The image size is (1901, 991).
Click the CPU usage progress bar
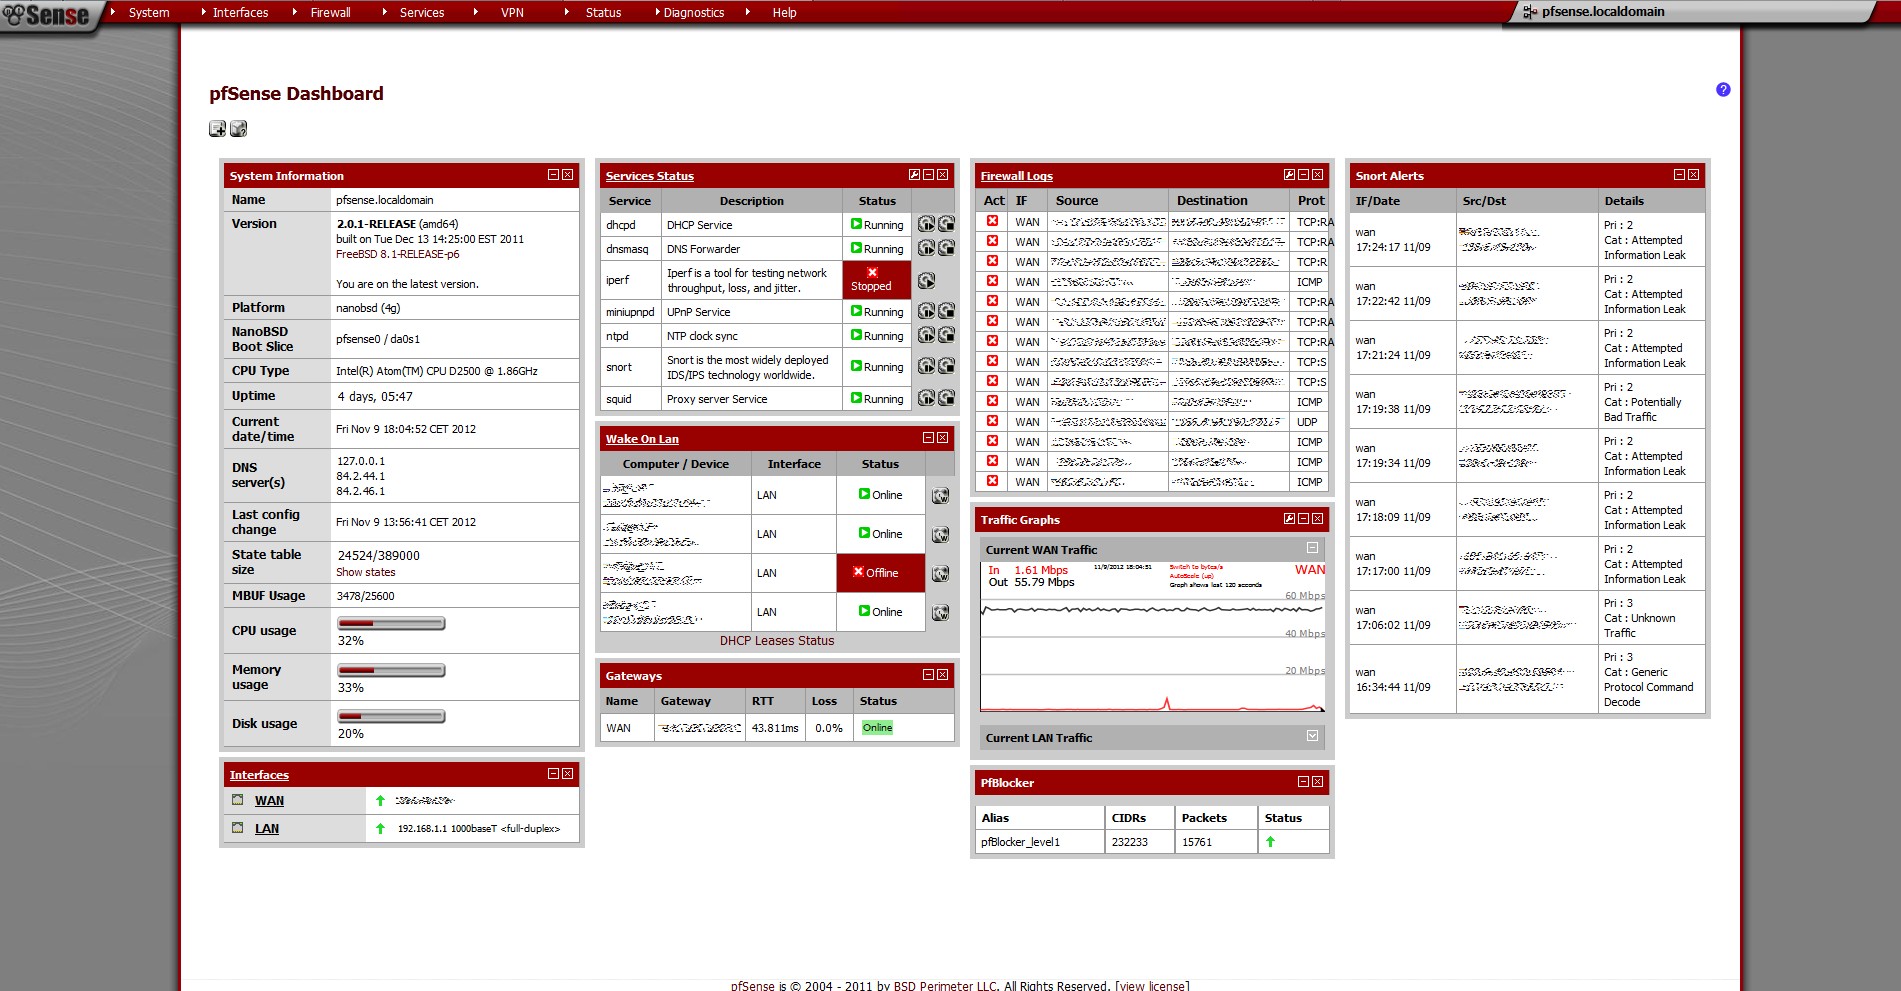coord(391,623)
